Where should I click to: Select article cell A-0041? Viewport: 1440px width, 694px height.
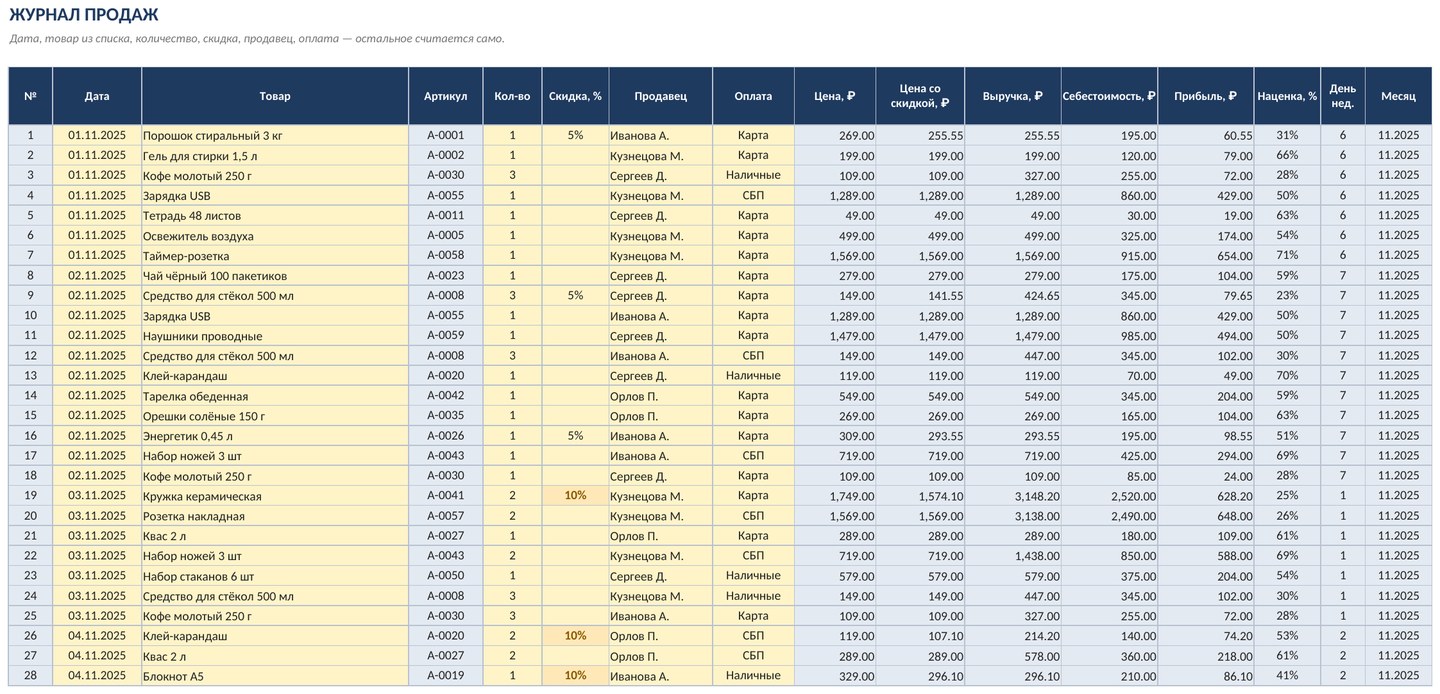pos(445,496)
